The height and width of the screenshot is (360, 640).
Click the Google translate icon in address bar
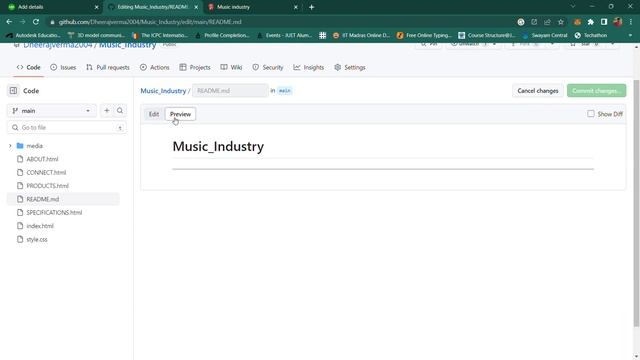521,22
